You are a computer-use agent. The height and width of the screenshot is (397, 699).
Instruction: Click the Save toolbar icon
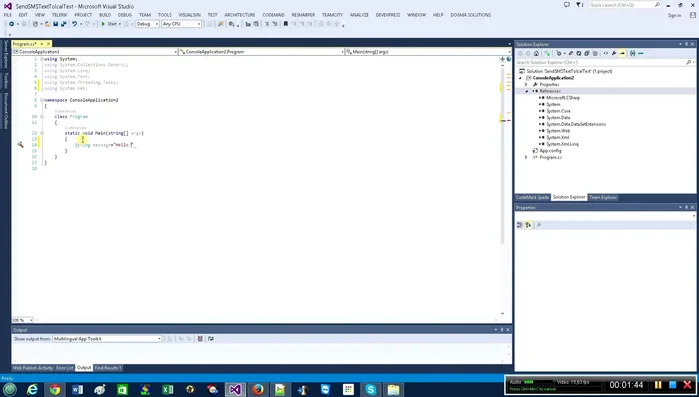click(56, 24)
